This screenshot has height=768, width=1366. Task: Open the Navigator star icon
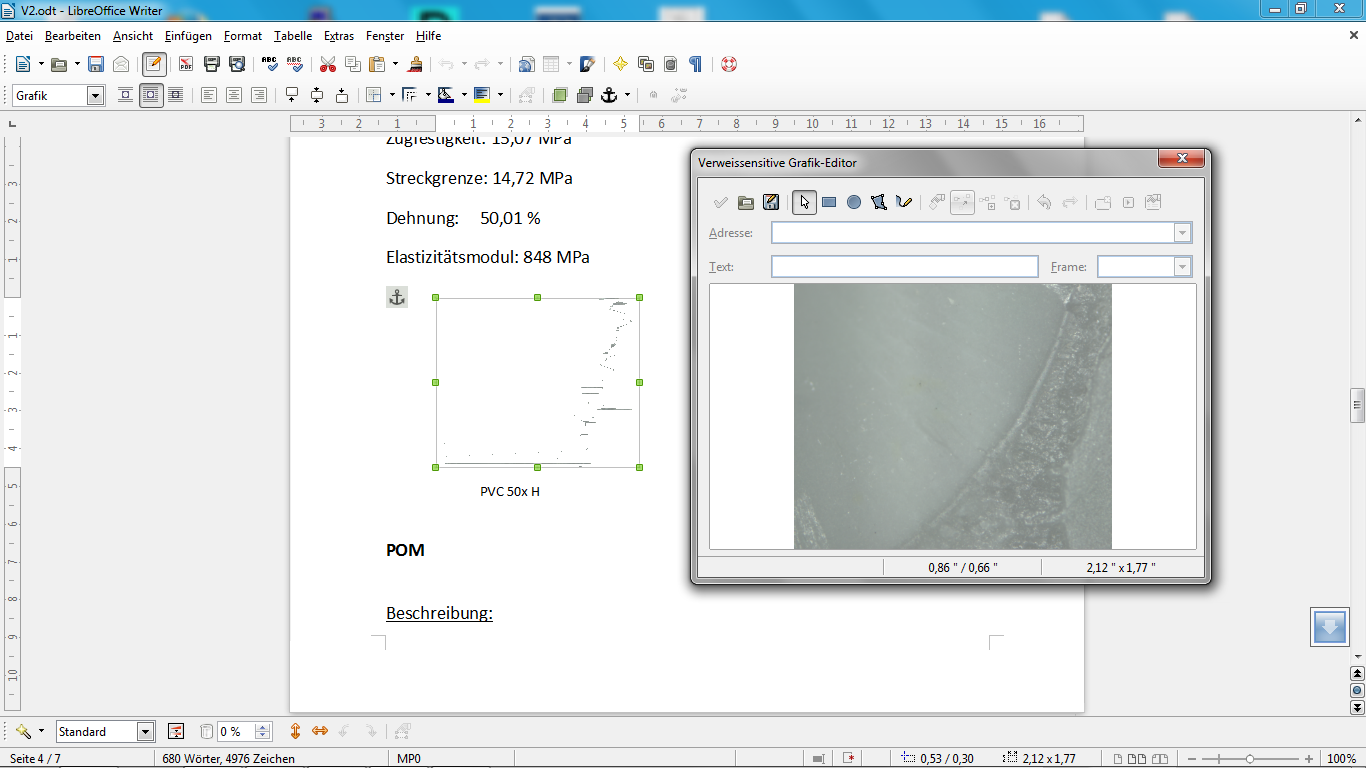coord(620,64)
